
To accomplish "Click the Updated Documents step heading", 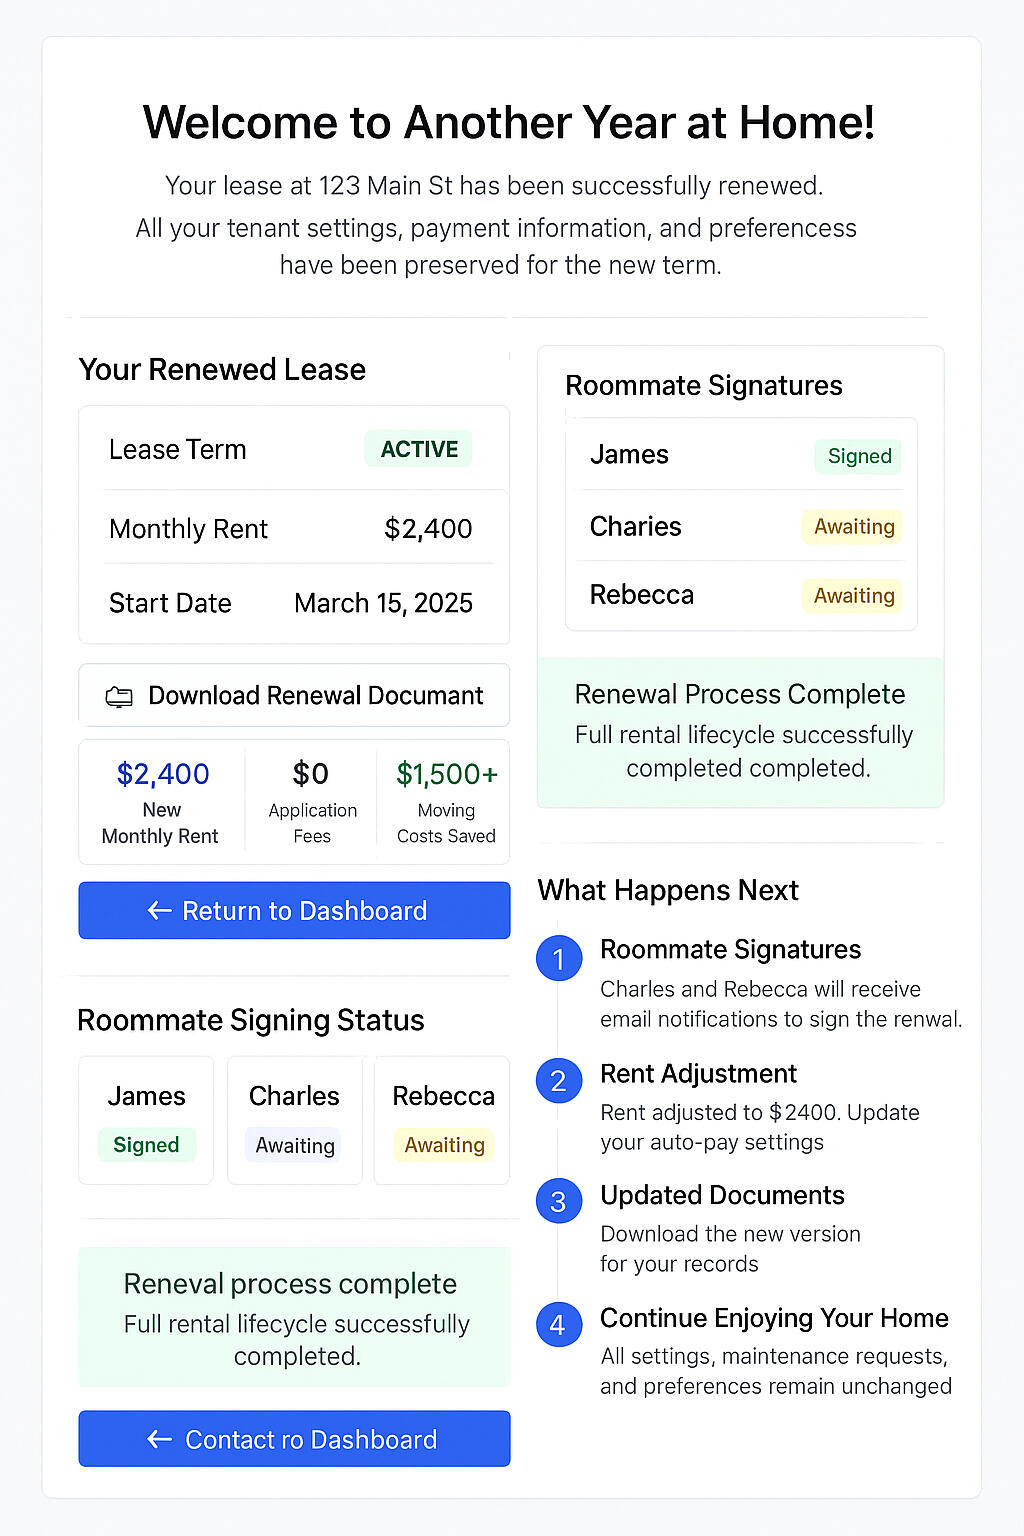I will (x=722, y=1195).
